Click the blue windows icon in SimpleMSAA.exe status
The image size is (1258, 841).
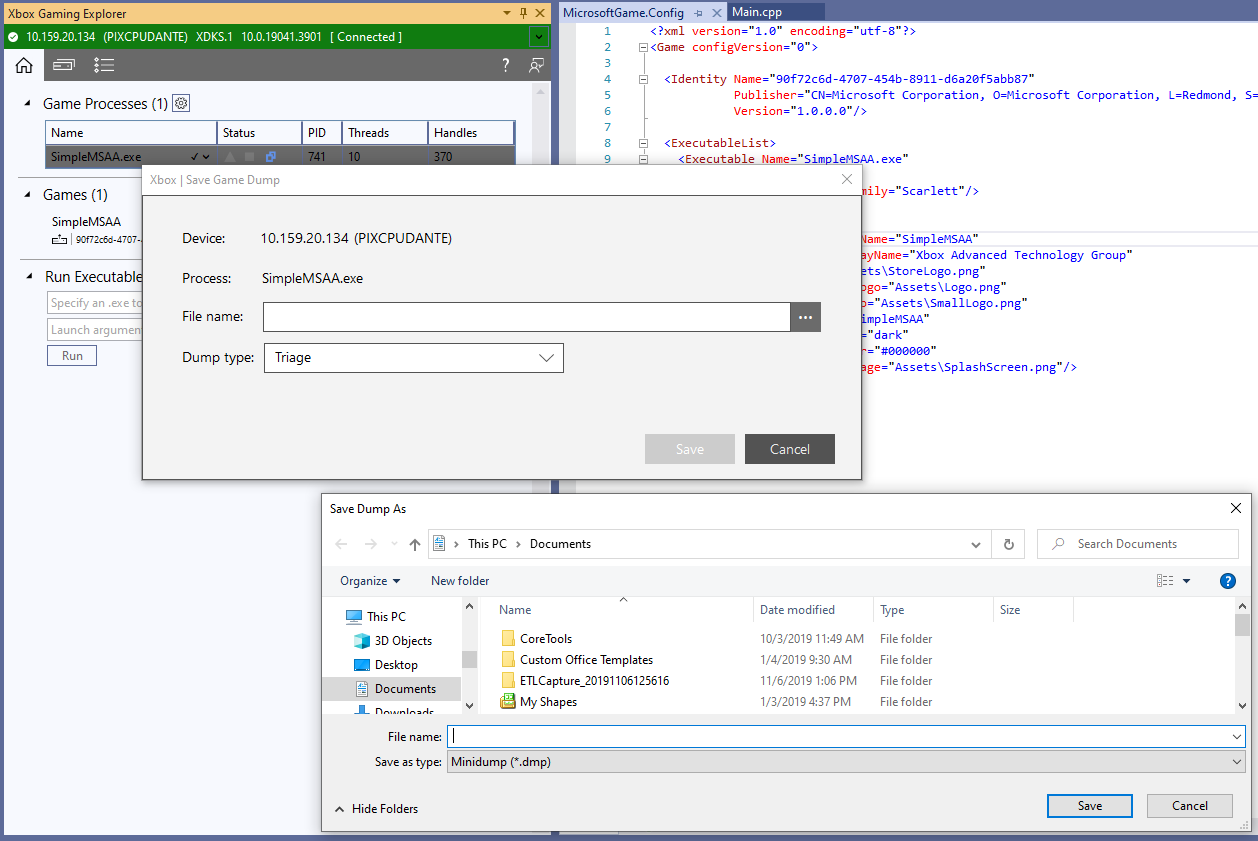270,157
